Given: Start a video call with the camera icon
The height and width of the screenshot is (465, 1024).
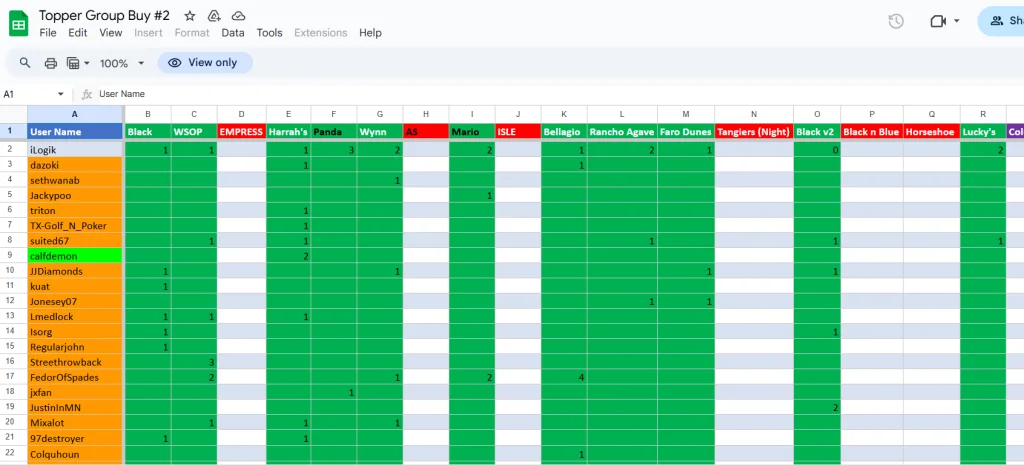Looking at the screenshot, I should pyautogui.click(x=938, y=21).
